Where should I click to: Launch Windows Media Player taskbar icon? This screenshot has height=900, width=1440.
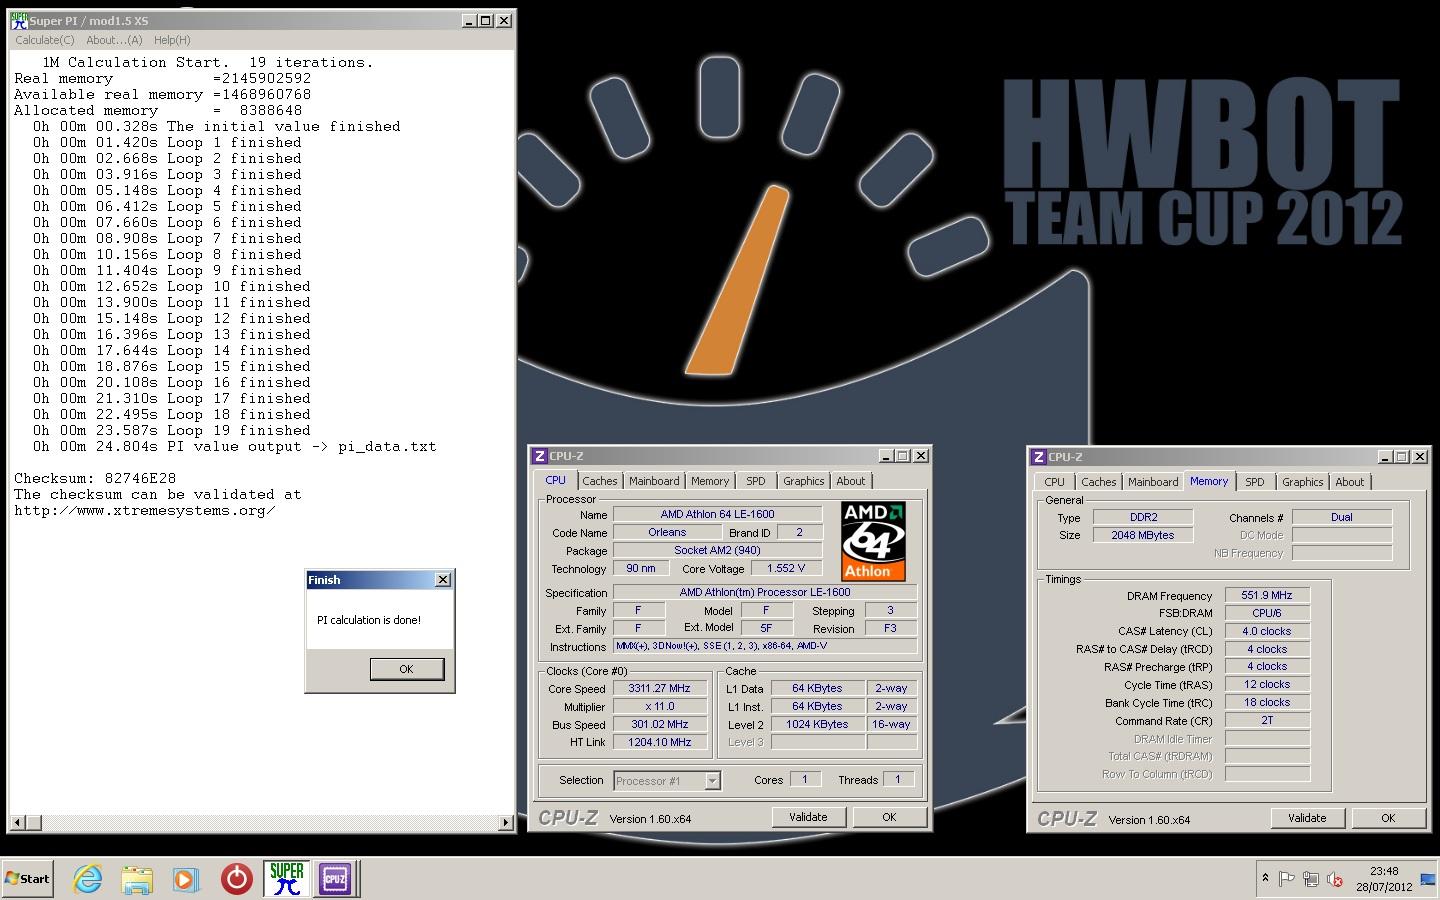tap(186, 879)
